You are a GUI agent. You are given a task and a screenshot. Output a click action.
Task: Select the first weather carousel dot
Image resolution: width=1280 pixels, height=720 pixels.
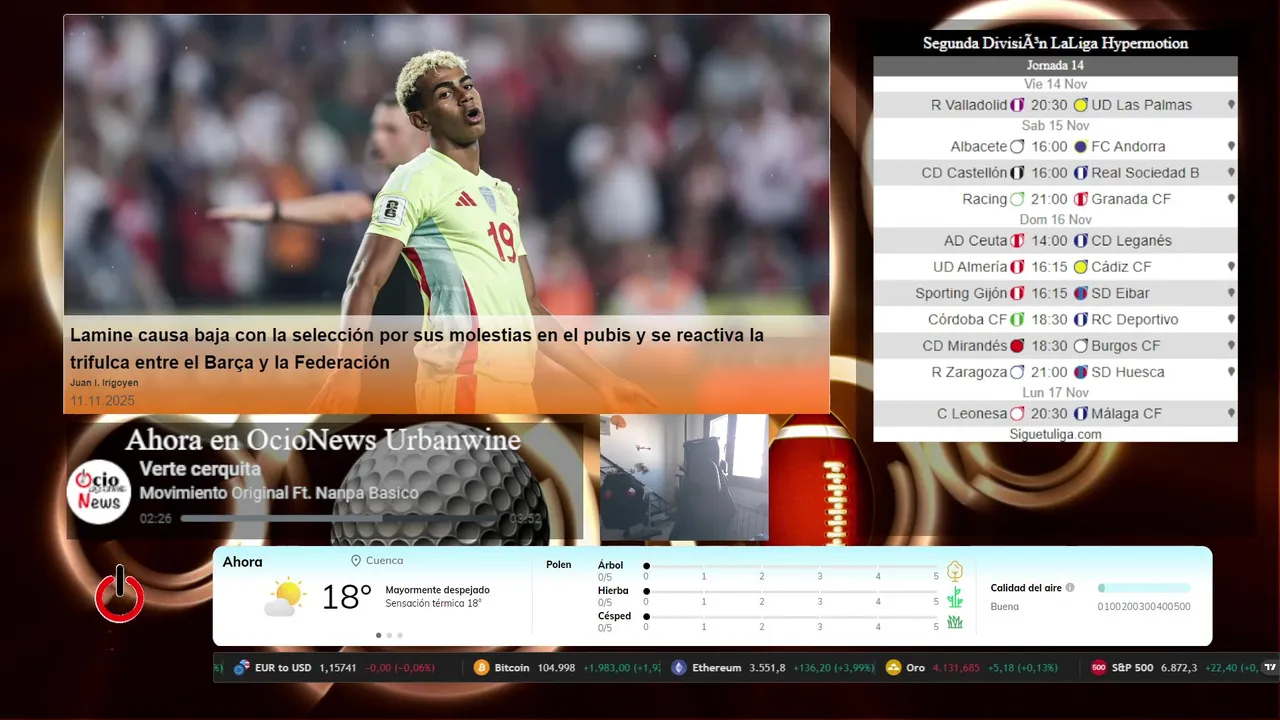point(378,635)
